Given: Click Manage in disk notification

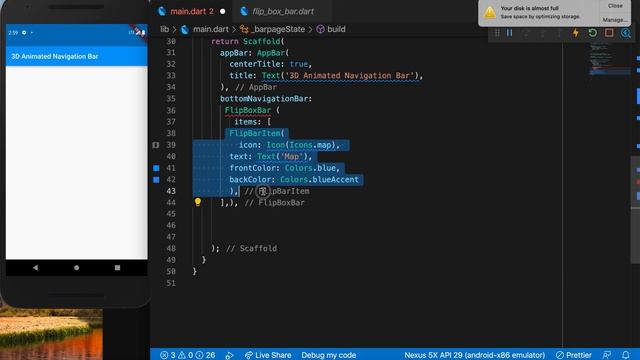Looking at the screenshot, I should click(615, 20).
